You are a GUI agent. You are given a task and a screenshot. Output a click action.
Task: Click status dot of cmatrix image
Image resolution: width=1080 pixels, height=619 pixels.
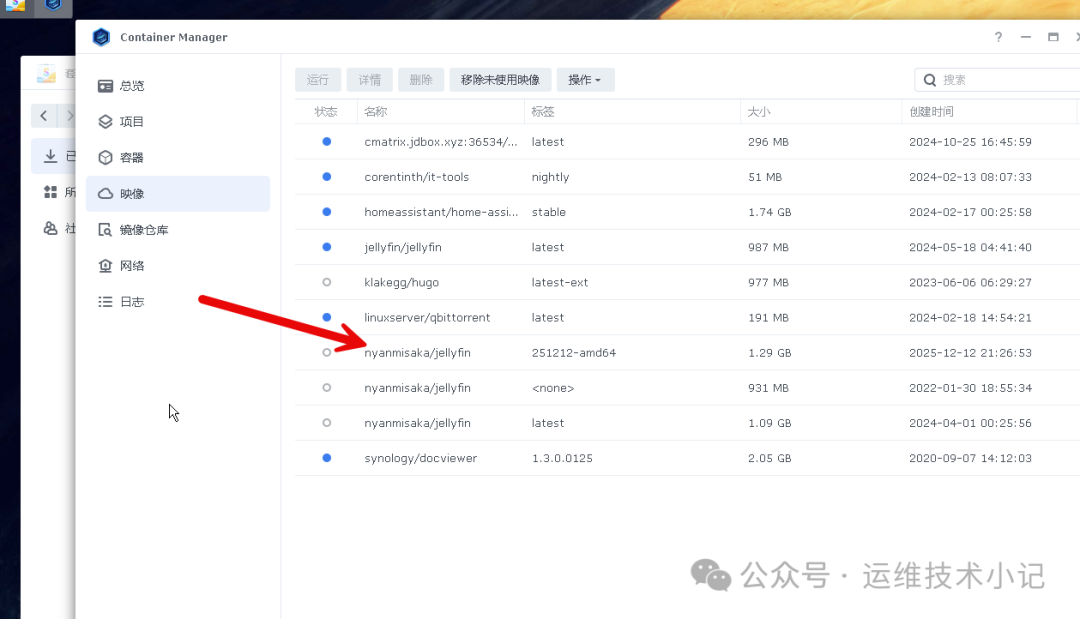(x=326, y=141)
